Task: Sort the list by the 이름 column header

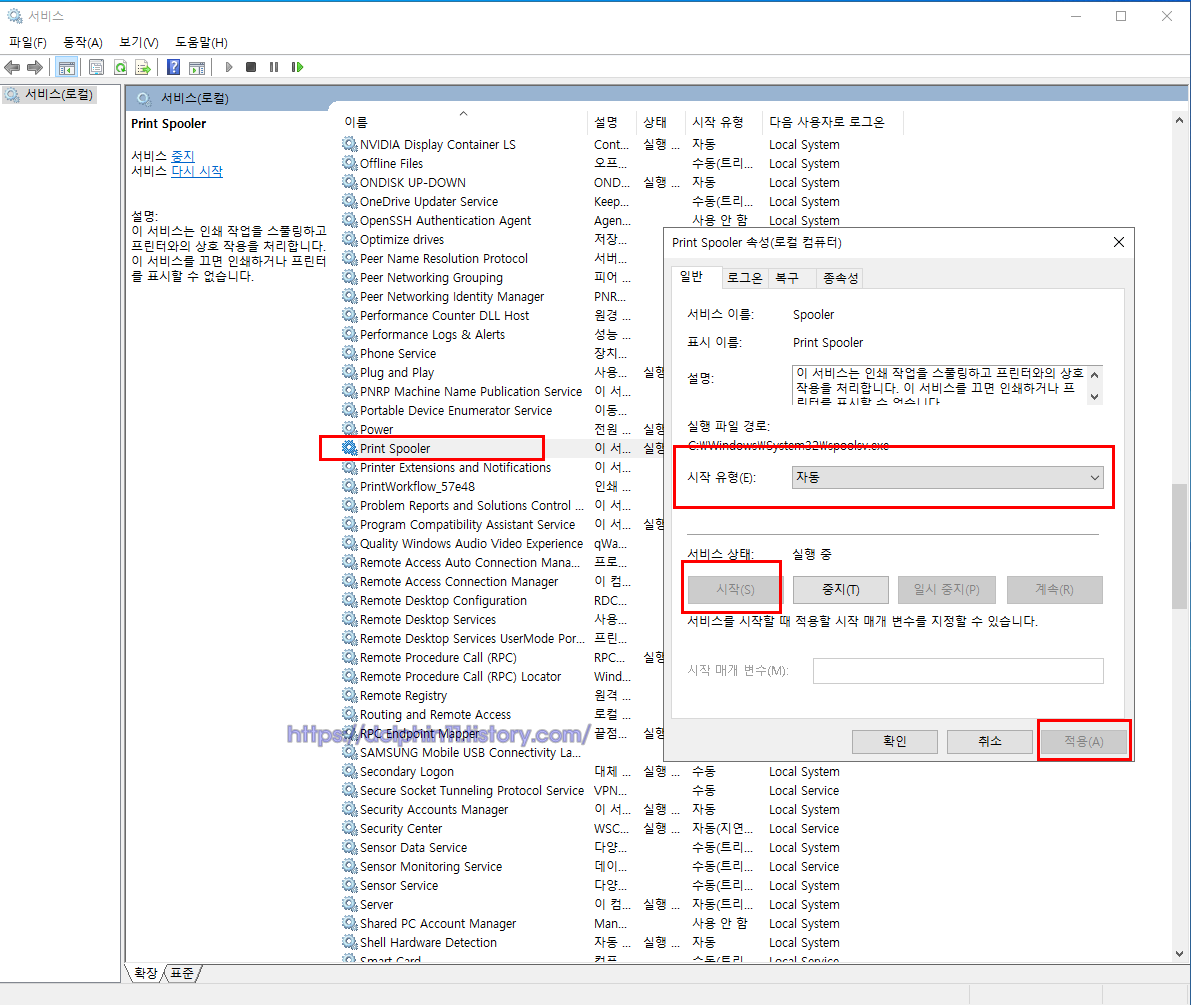Action: 463,122
